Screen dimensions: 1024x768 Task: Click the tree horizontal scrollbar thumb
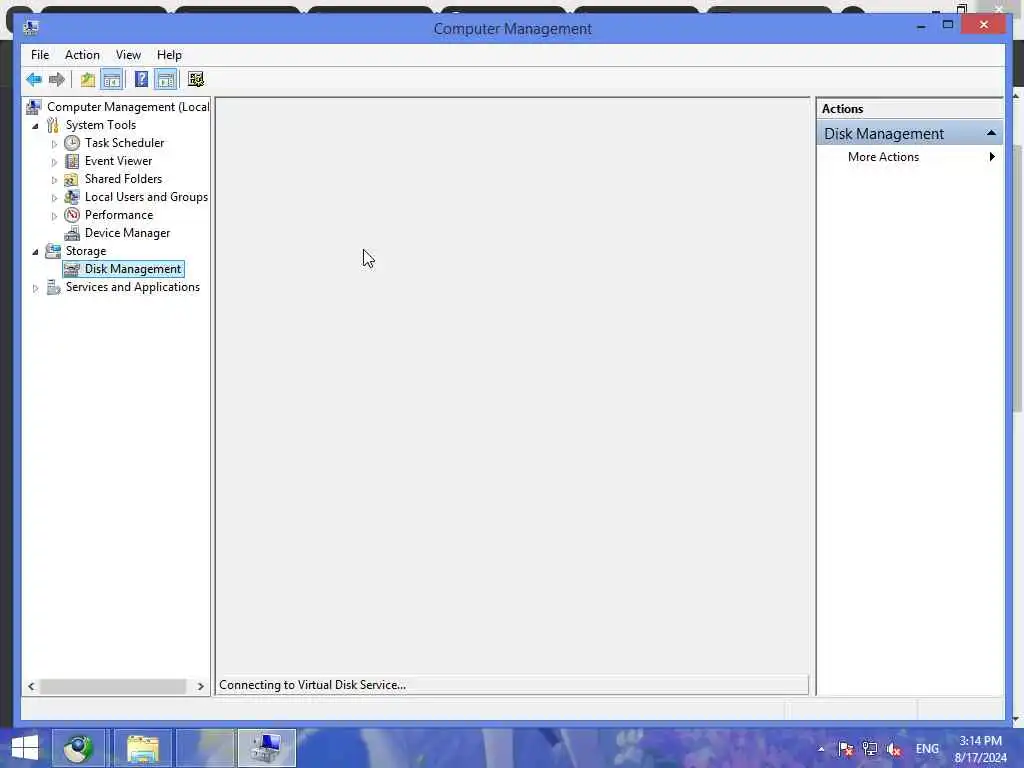click(x=113, y=686)
